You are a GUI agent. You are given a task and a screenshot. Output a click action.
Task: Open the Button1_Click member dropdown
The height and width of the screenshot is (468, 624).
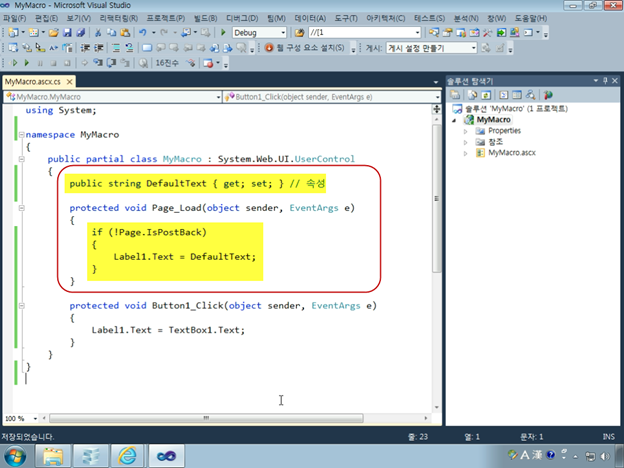pos(437,97)
